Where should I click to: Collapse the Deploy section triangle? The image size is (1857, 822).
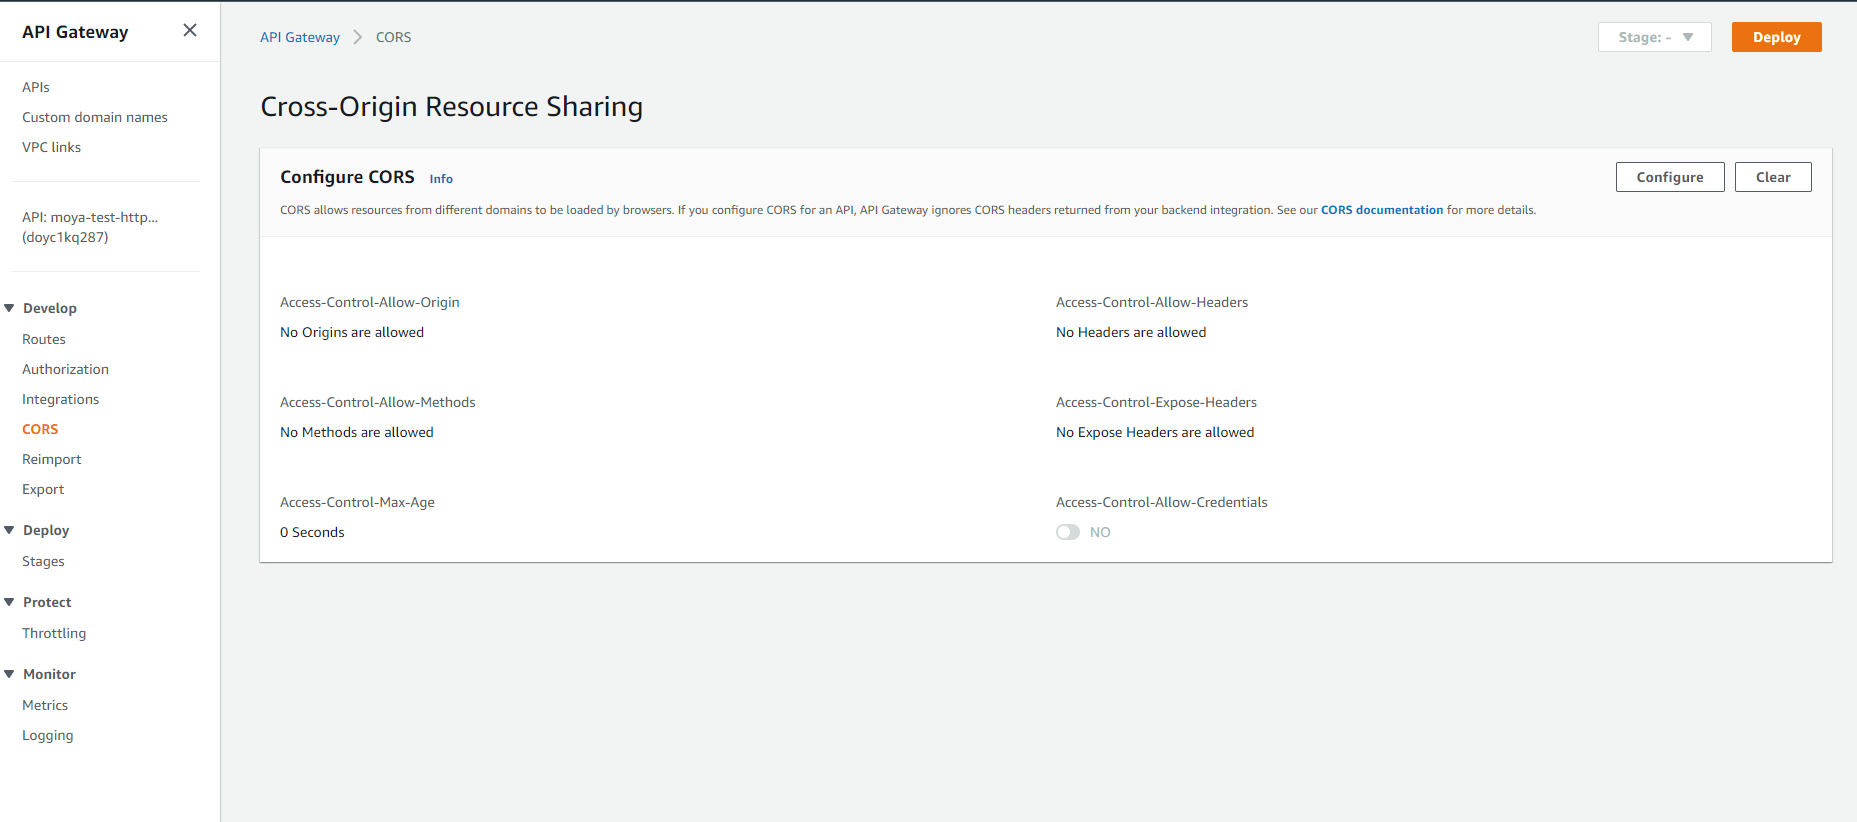(x=9, y=530)
